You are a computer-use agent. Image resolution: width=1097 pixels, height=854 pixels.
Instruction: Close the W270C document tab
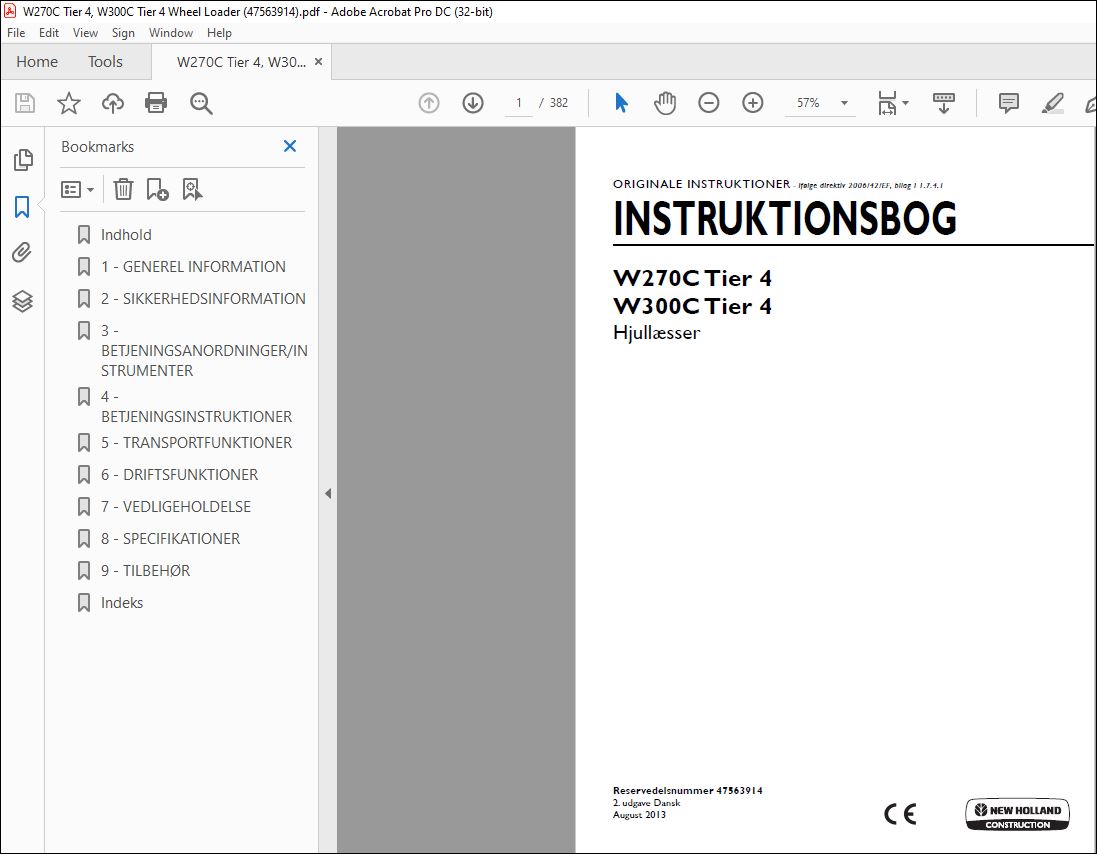(318, 62)
